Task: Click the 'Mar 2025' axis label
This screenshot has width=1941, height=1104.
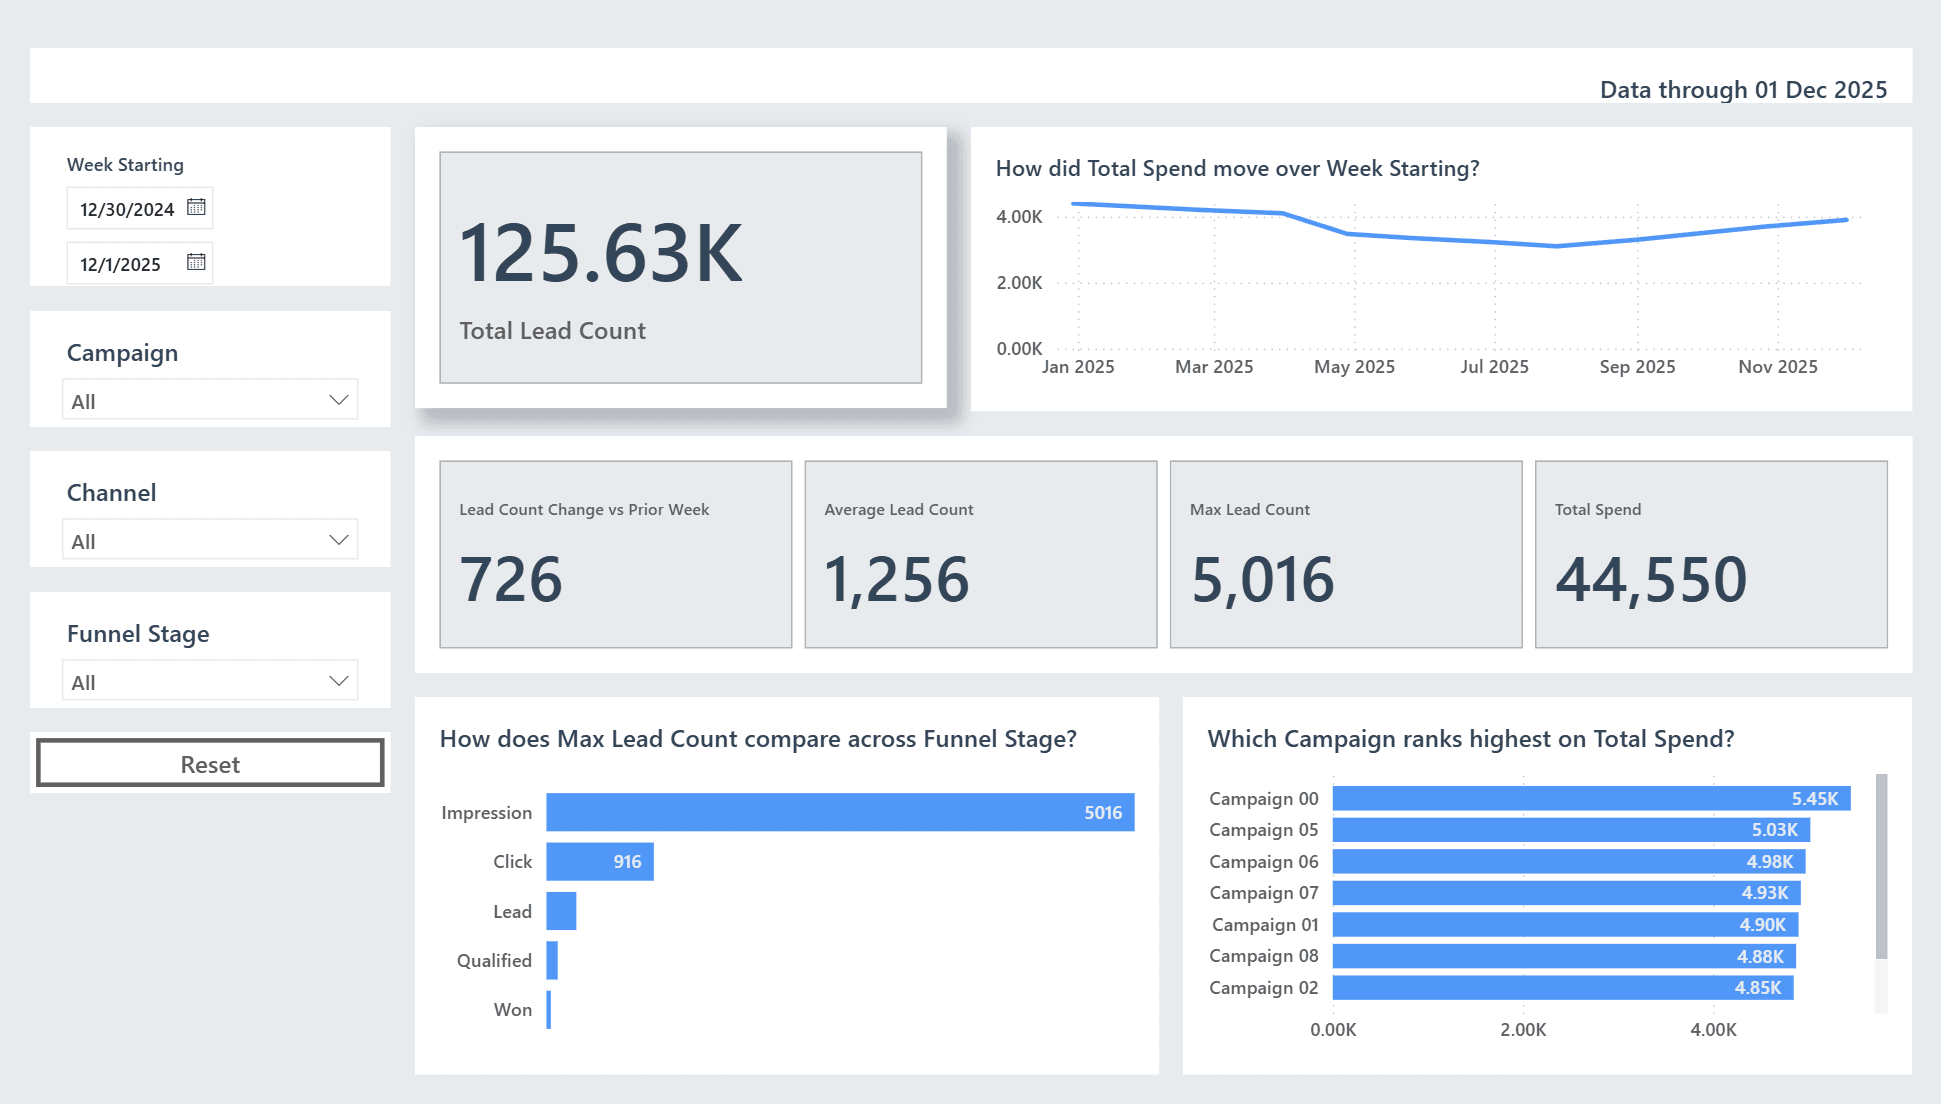Action: click(1214, 366)
